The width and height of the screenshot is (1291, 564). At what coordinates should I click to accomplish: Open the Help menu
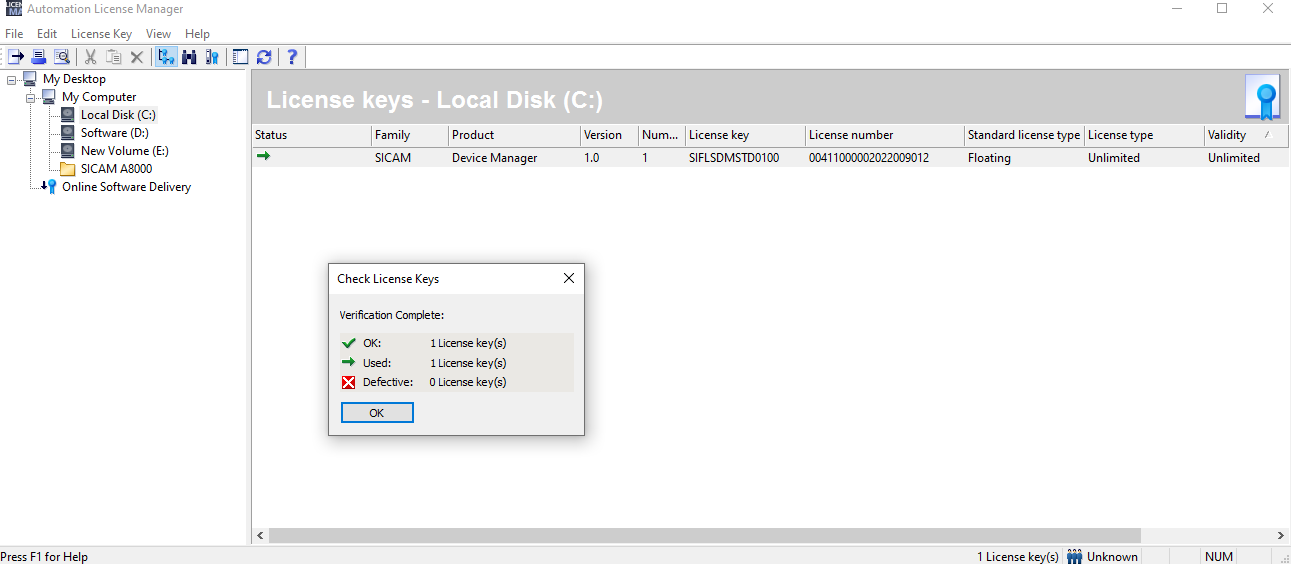point(197,34)
